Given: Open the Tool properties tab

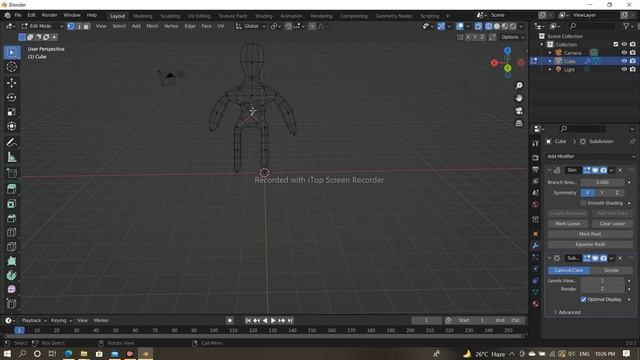Looking at the screenshot, I should point(536,143).
